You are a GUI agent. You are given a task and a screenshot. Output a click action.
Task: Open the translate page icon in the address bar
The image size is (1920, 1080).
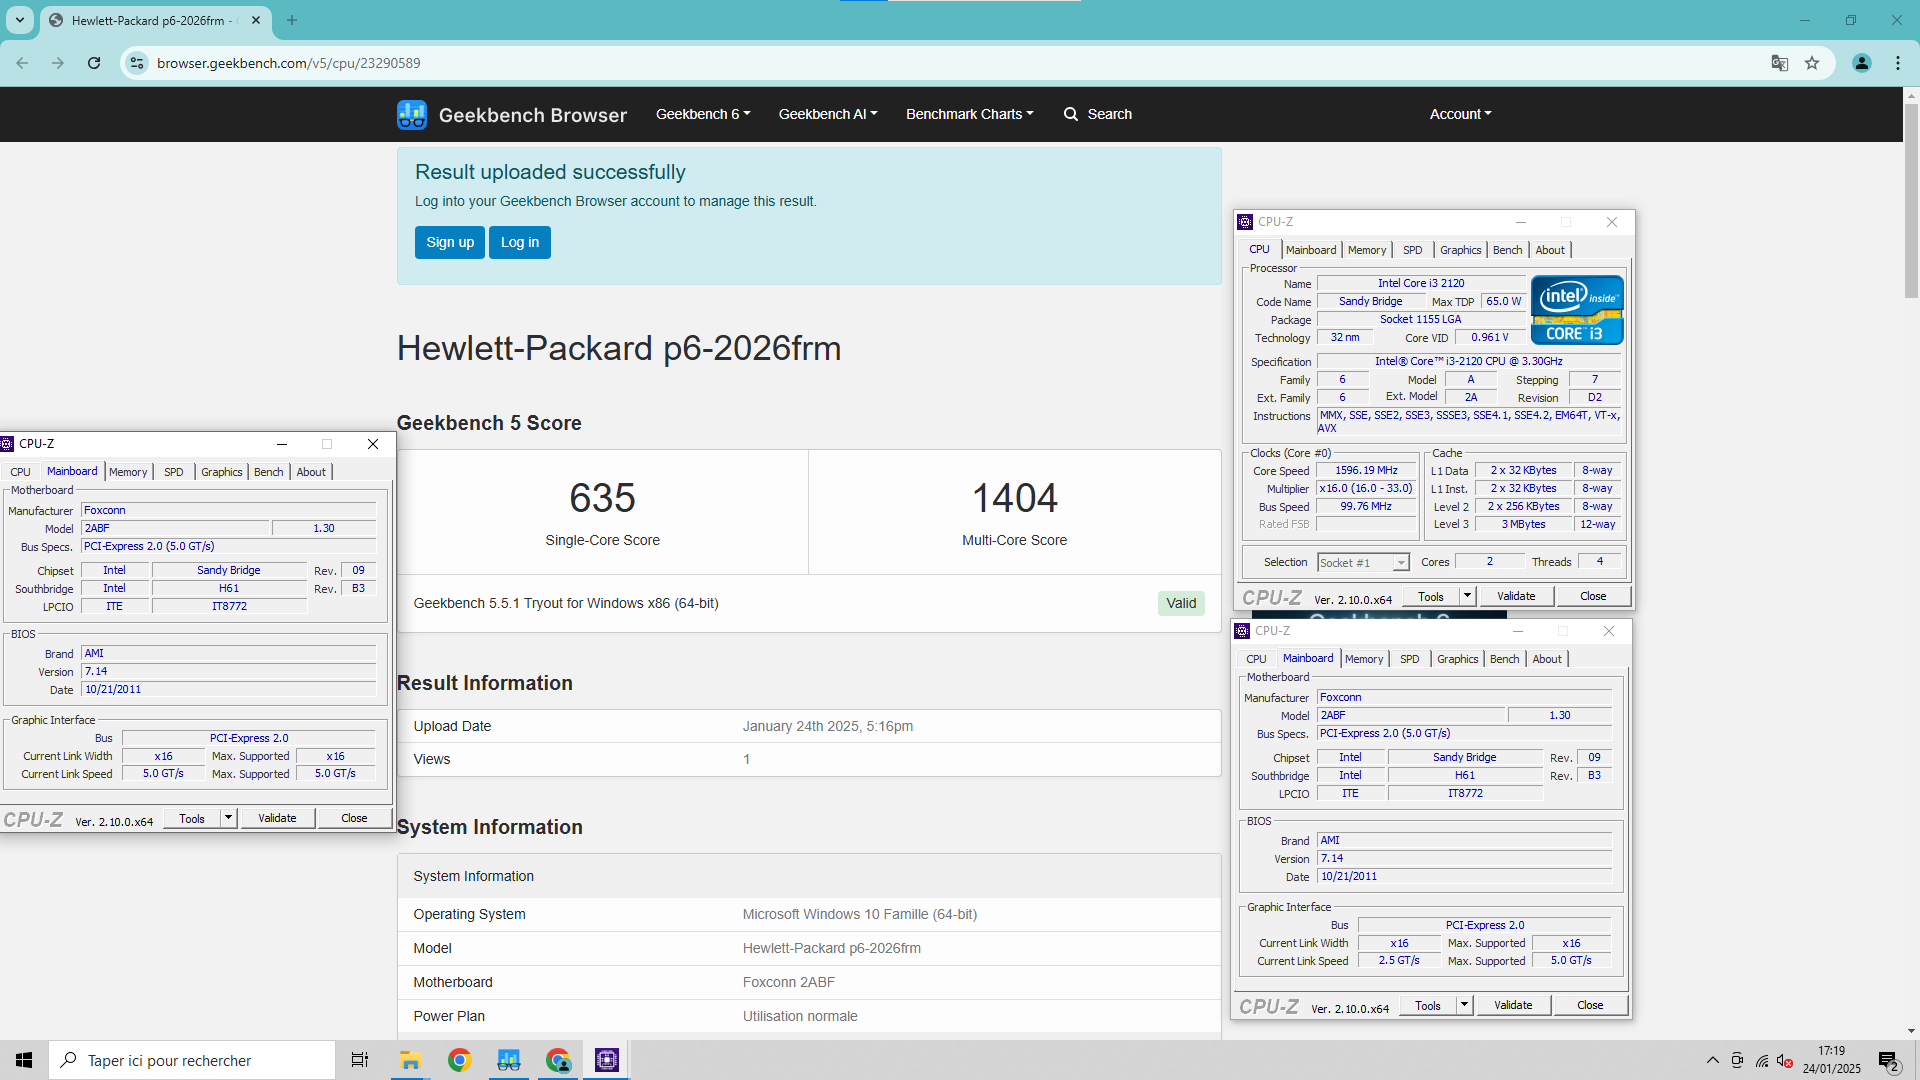(x=1780, y=63)
